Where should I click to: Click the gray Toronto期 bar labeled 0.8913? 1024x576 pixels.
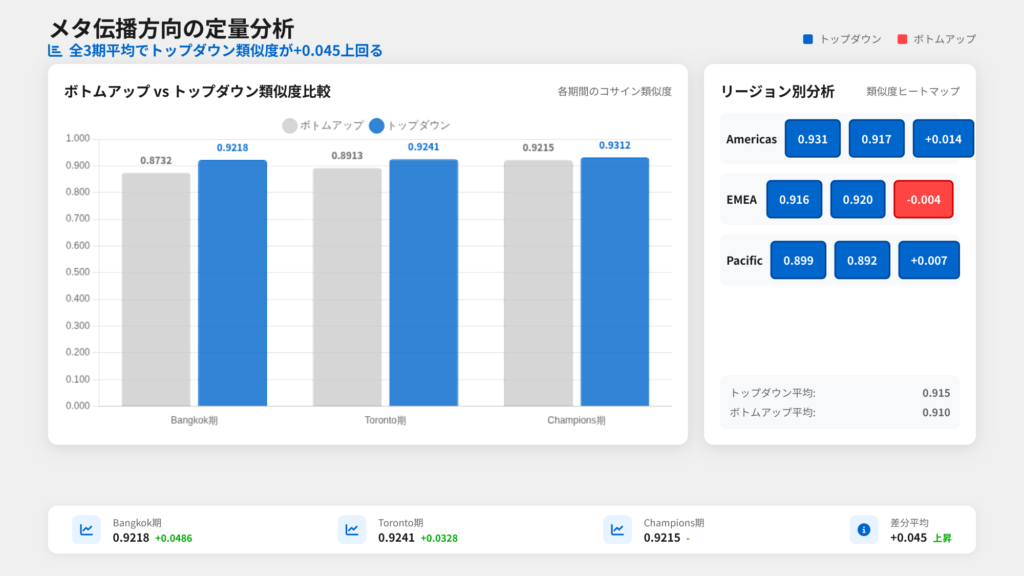click(x=347, y=287)
